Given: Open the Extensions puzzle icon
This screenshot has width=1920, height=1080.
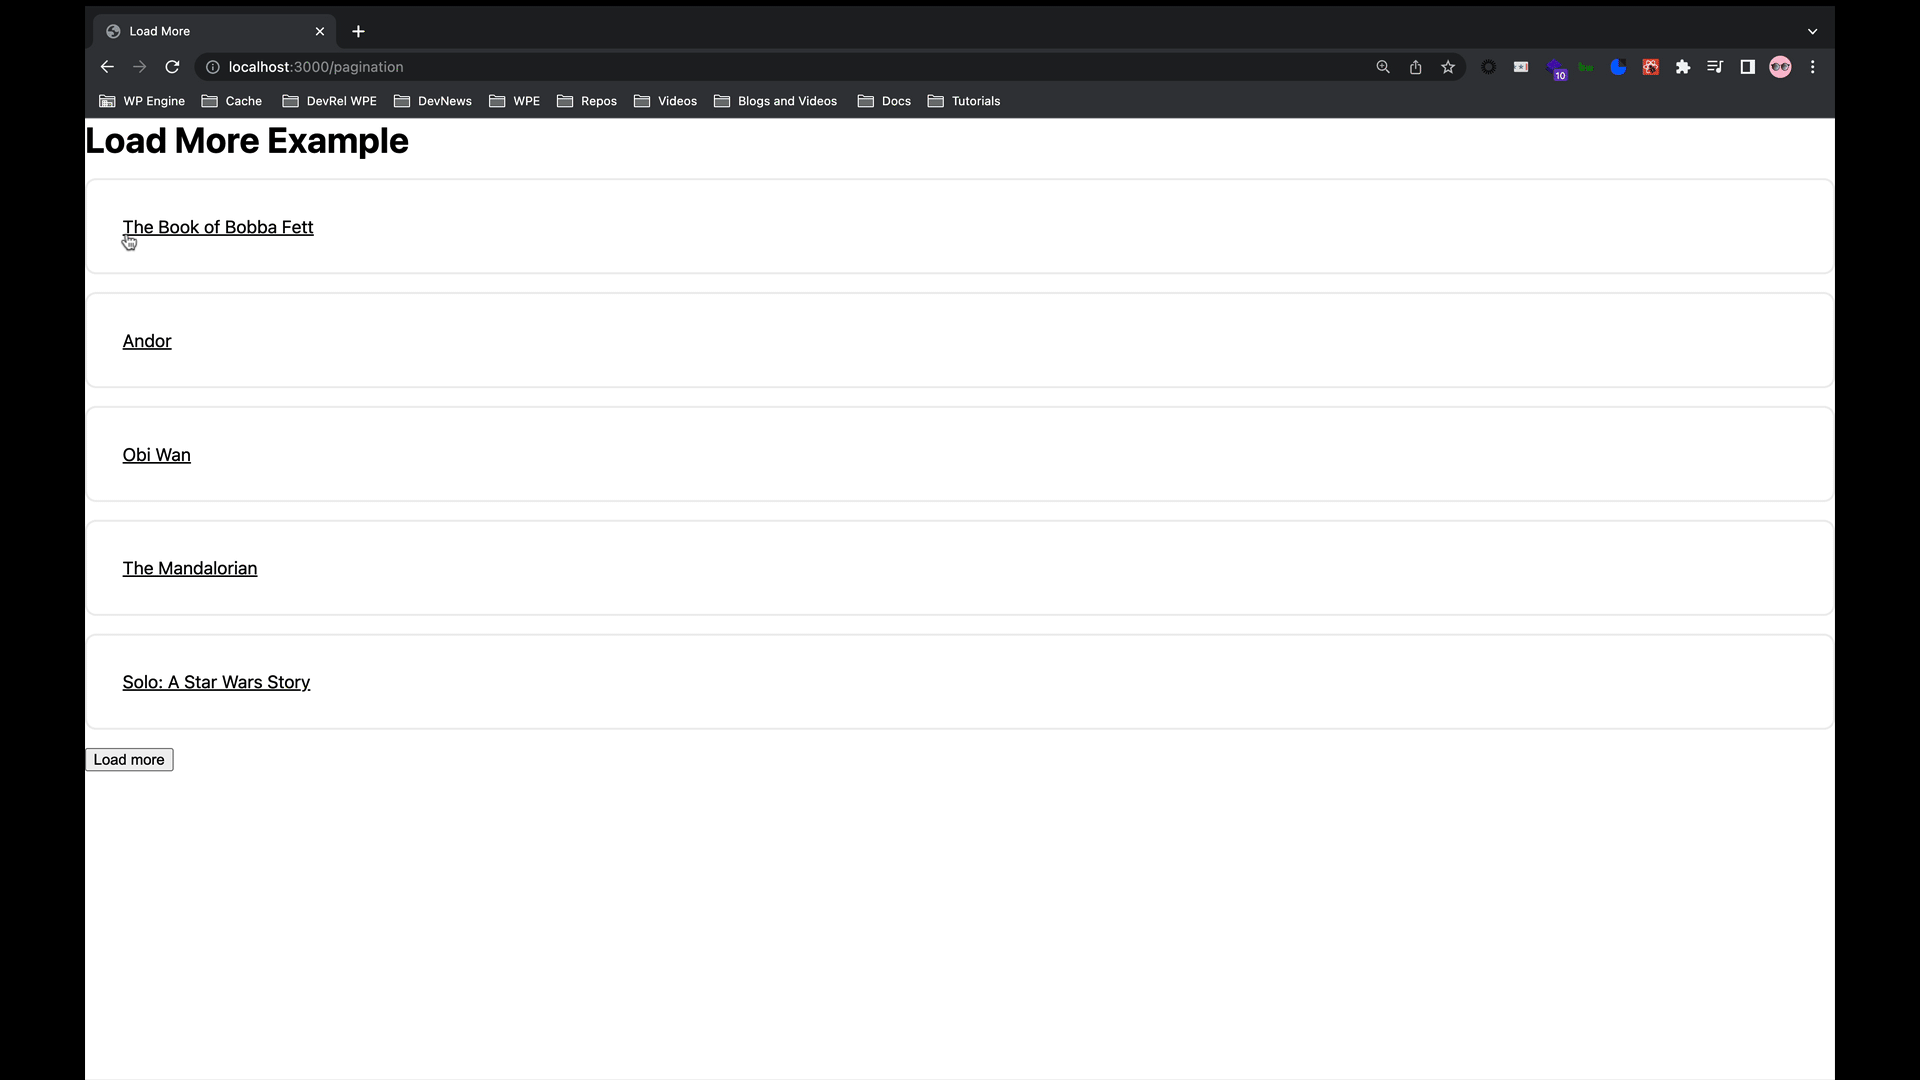Looking at the screenshot, I should [x=1684, y=67].
